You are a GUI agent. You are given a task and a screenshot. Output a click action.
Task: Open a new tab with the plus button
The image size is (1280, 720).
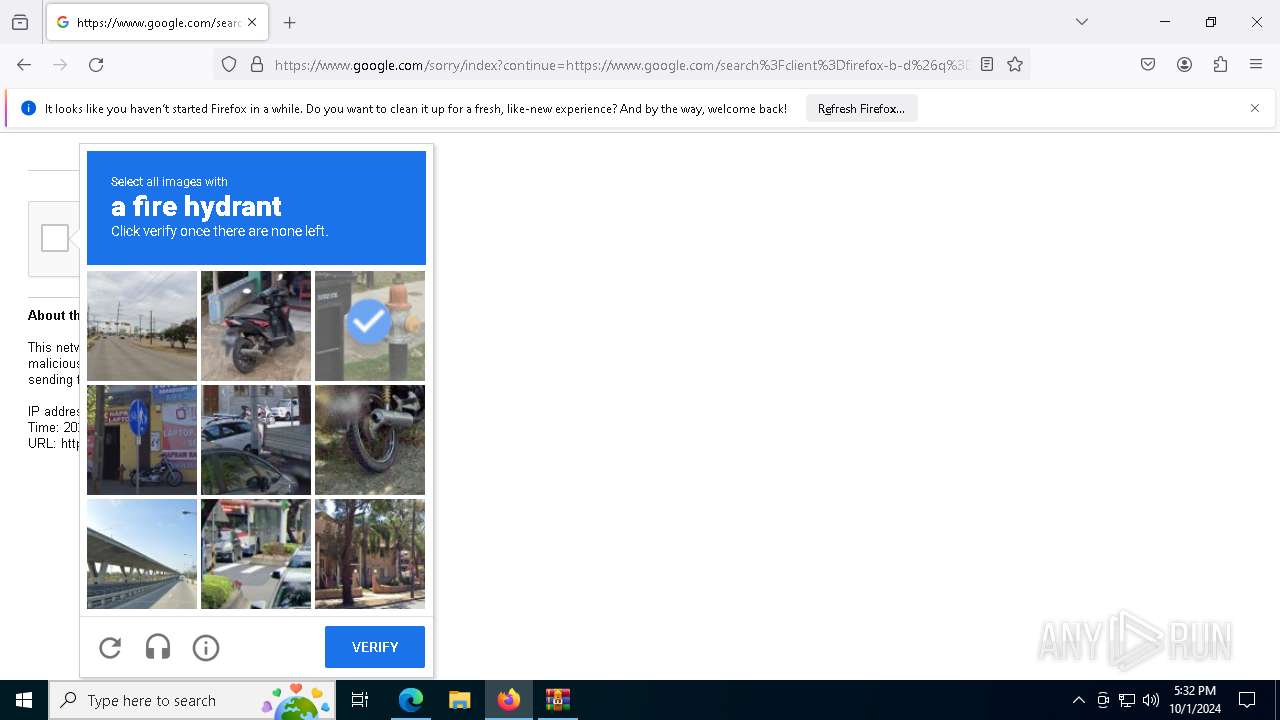click(x=290, y=22)
